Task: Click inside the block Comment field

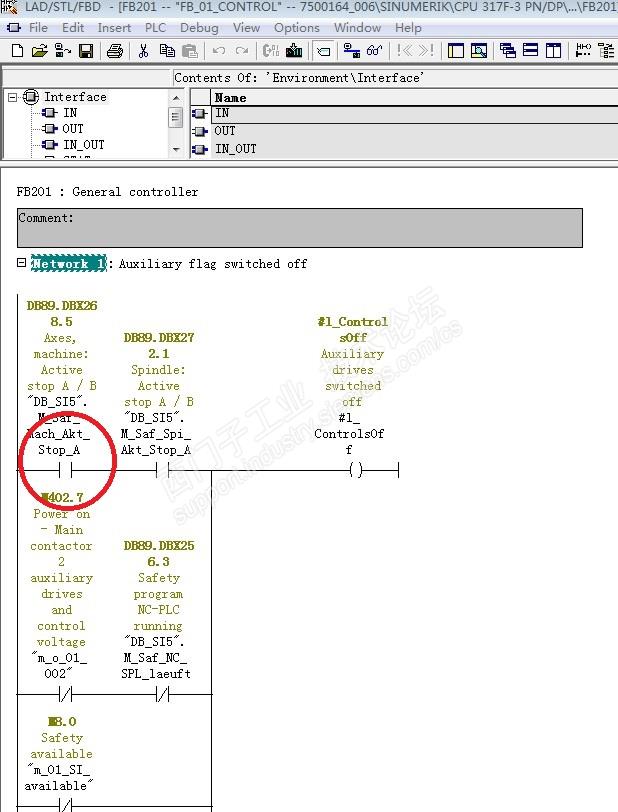Action: point(300,228)
